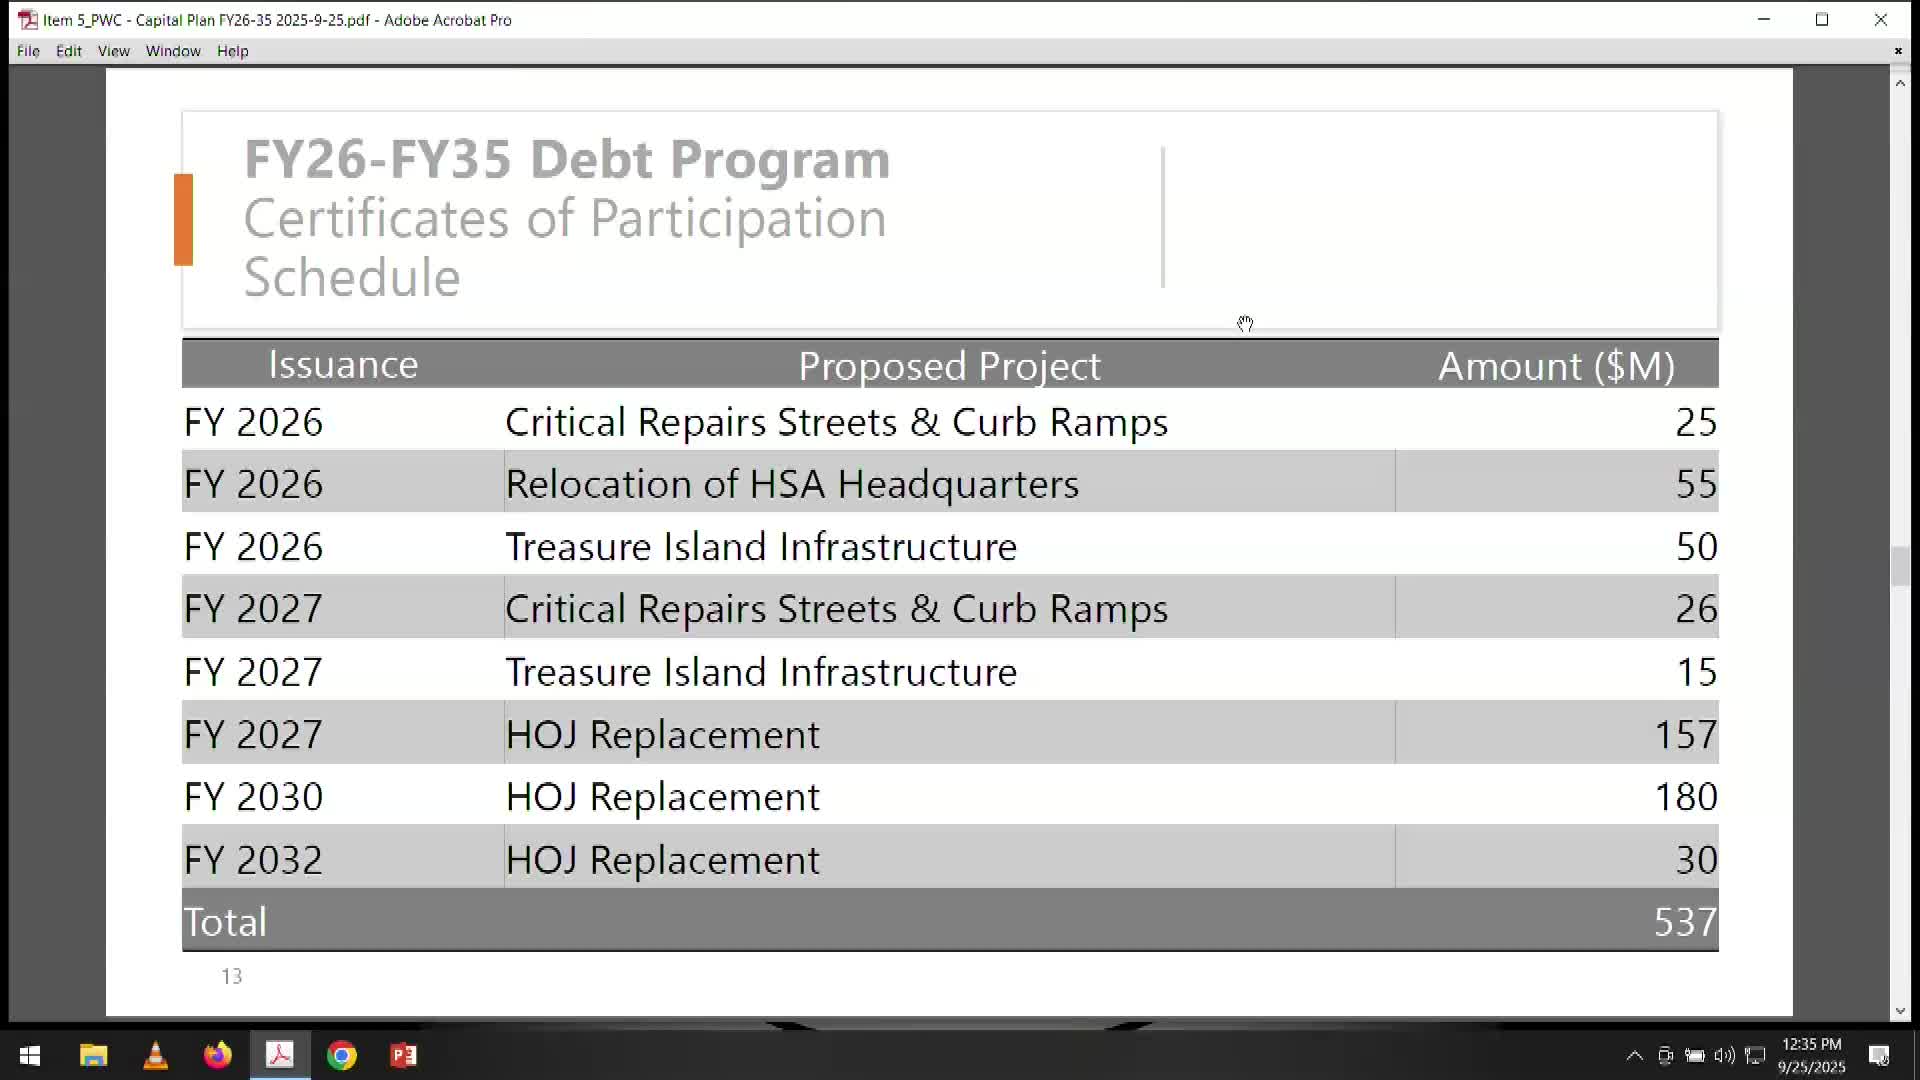
Task: Open PowerPoint from the taskbar
Action: (403, 1055)
